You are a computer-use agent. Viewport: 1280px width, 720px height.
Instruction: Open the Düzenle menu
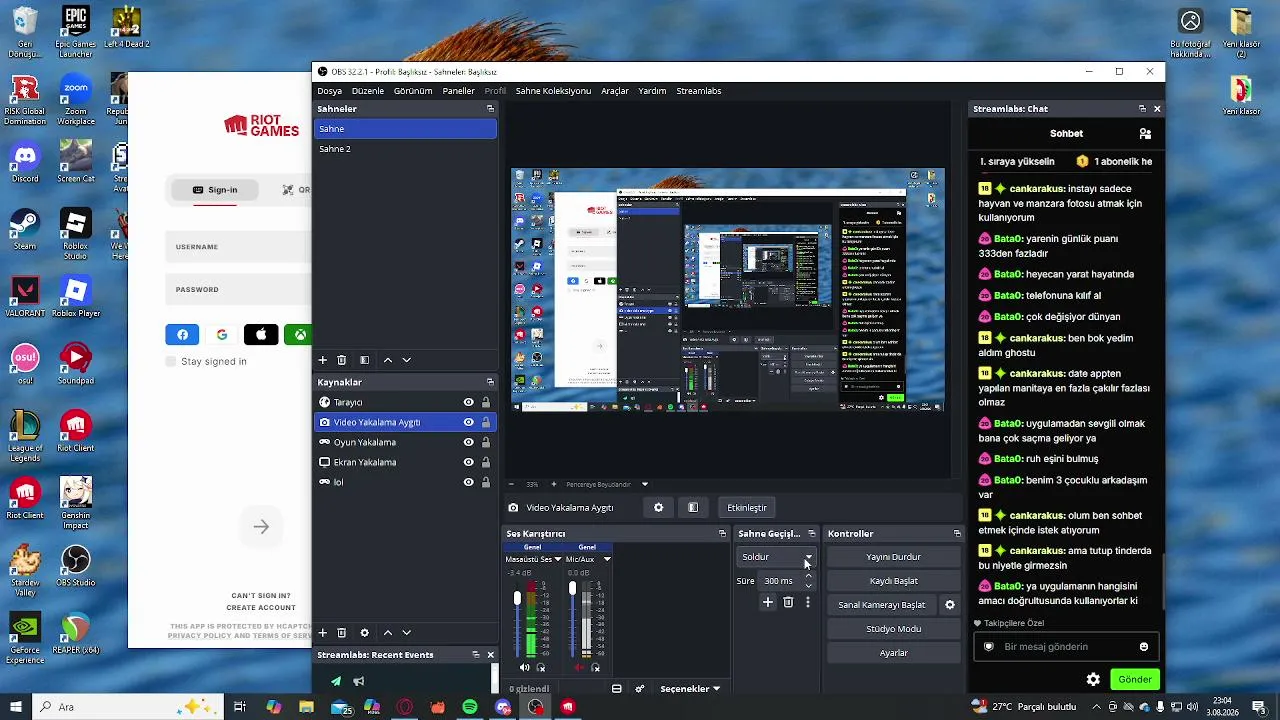coord(368,91)
